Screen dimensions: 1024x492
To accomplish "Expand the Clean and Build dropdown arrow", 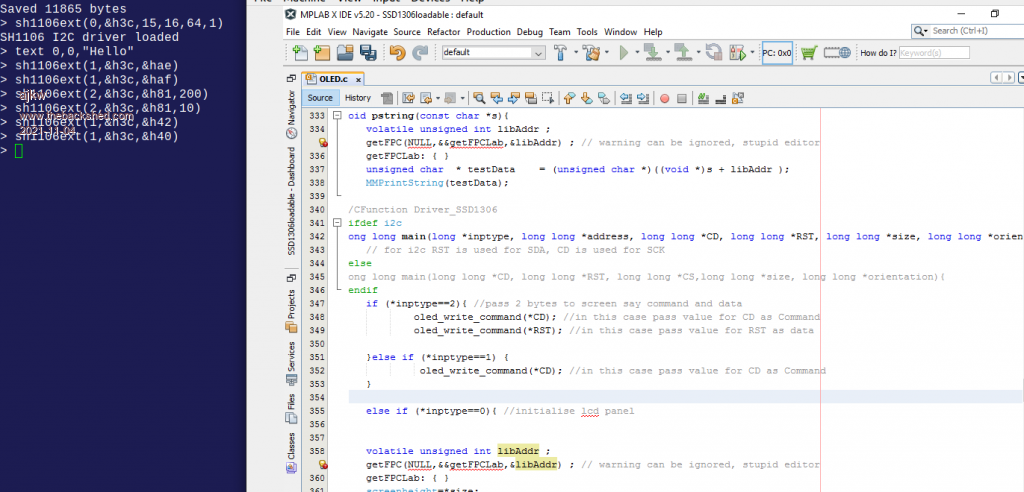I will [x=607, y=52].
